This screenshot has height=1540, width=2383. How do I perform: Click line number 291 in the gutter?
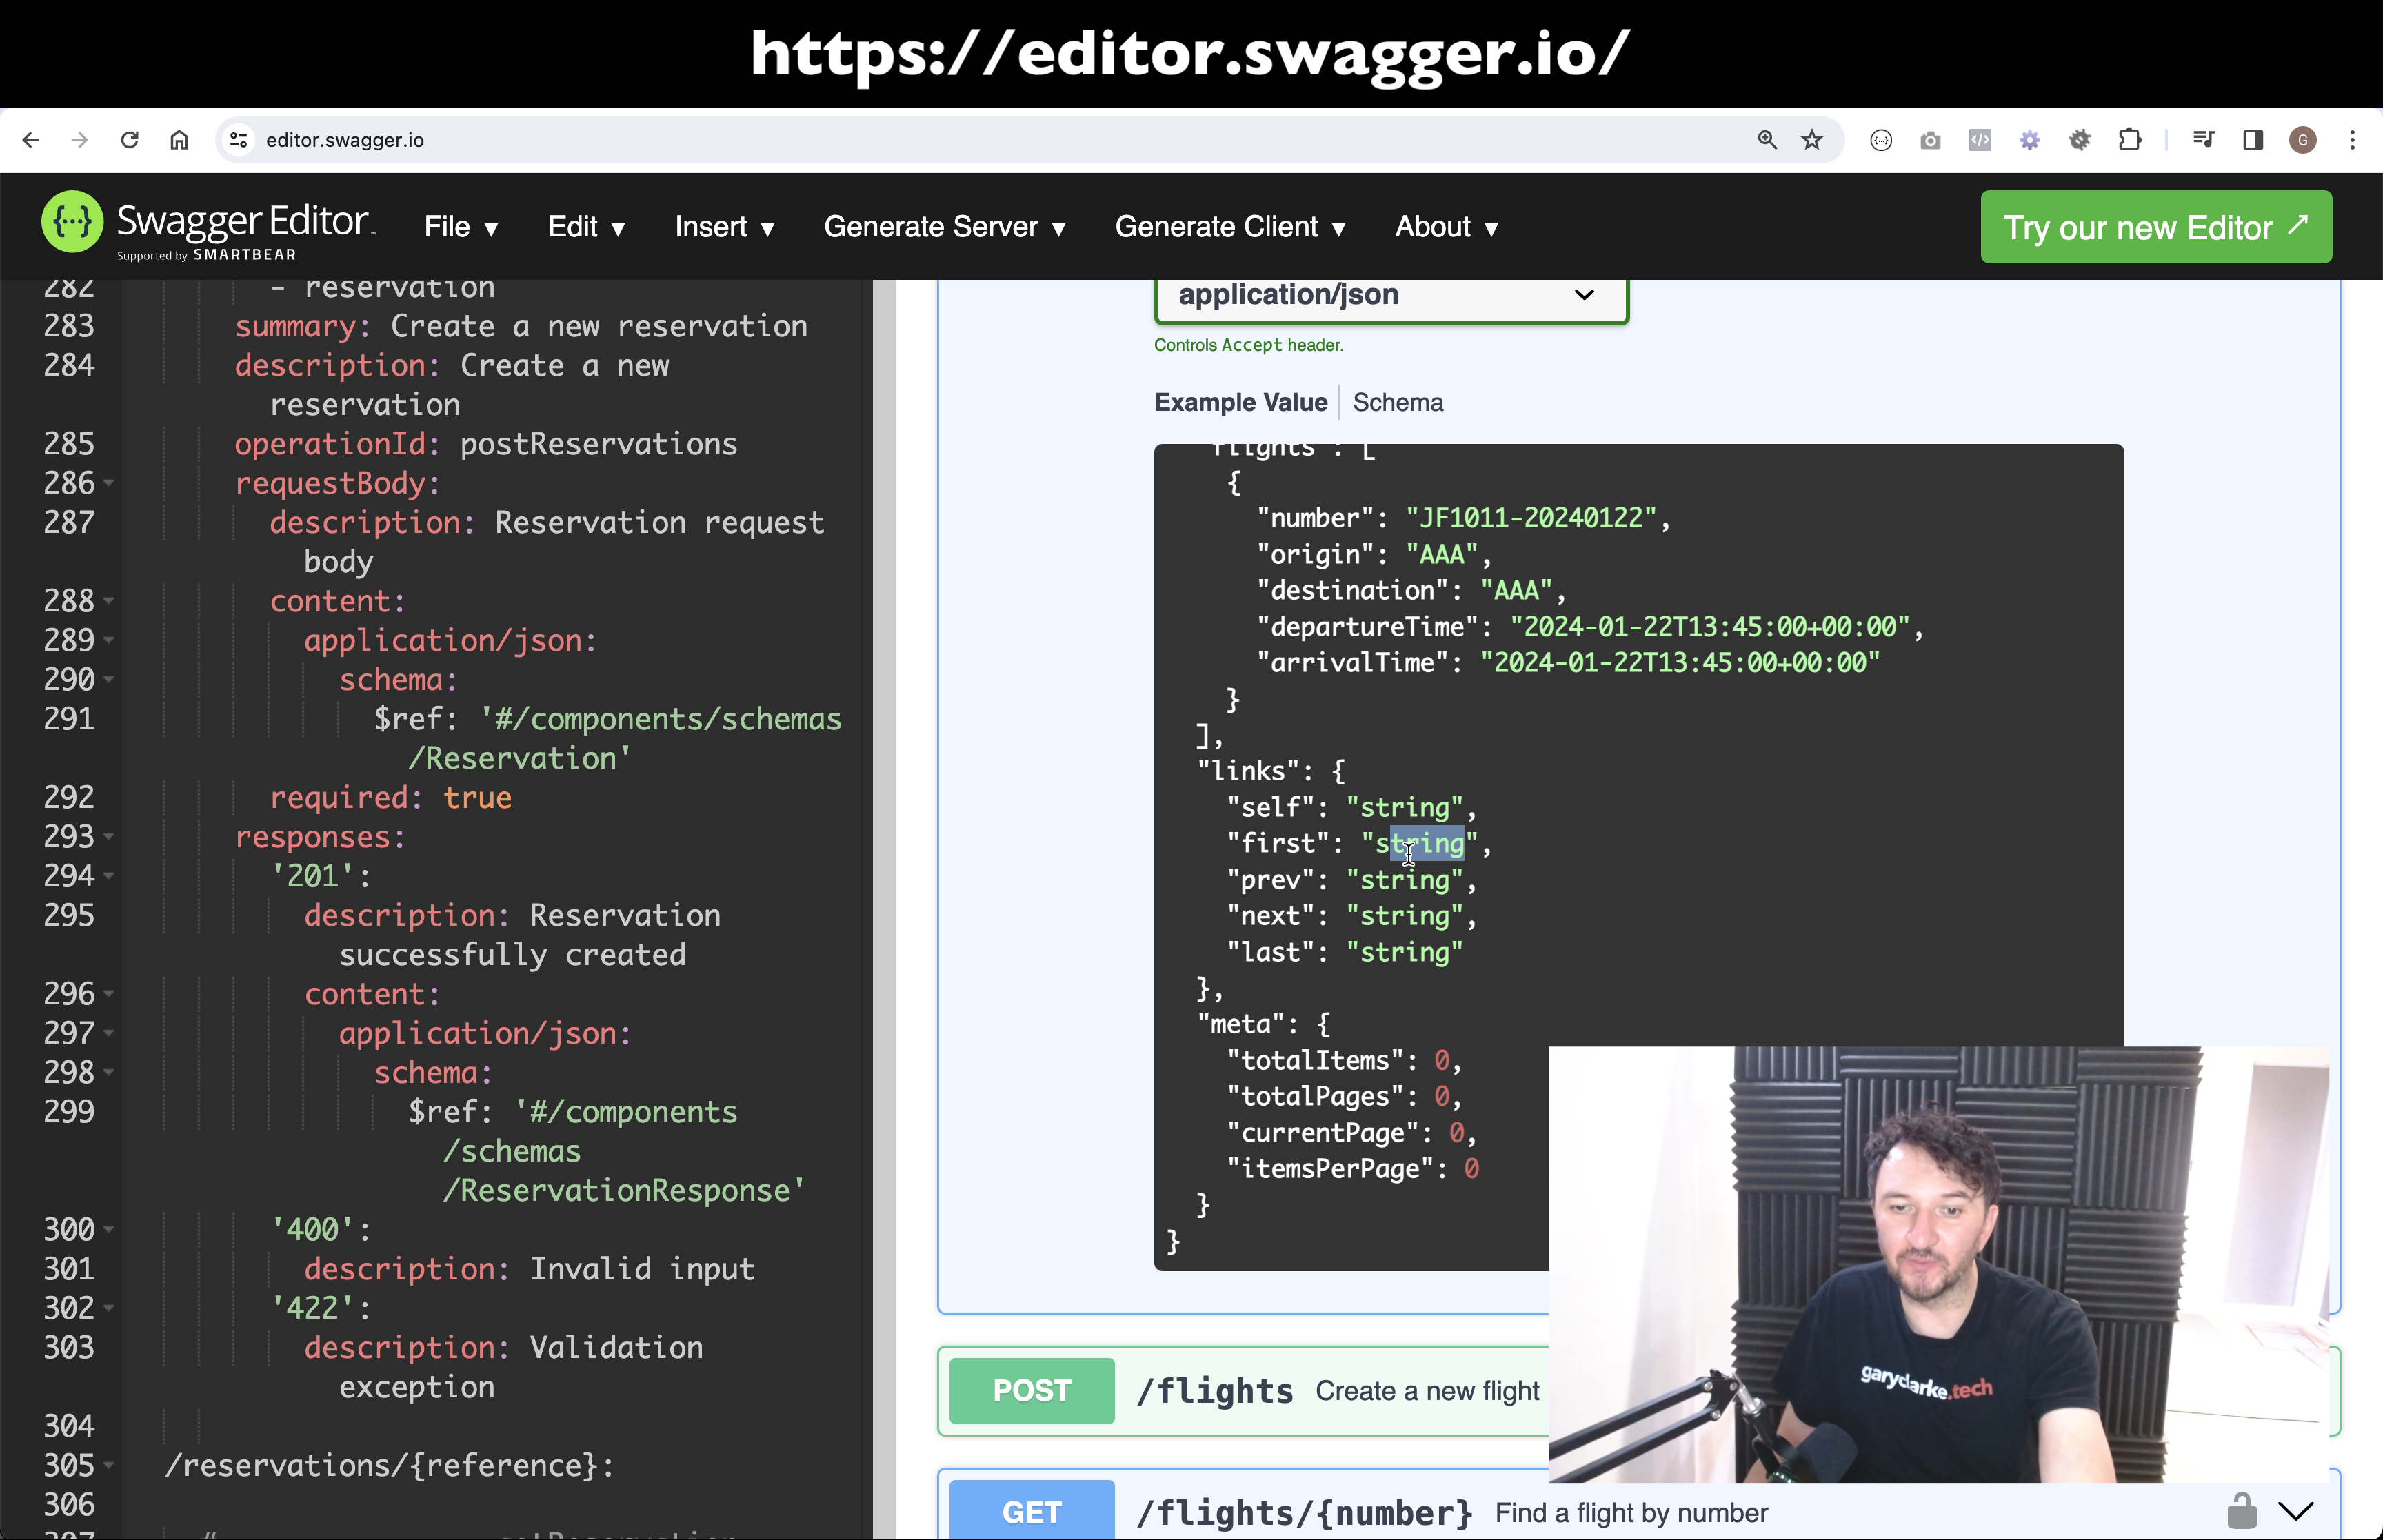click(x=69, y=719)
